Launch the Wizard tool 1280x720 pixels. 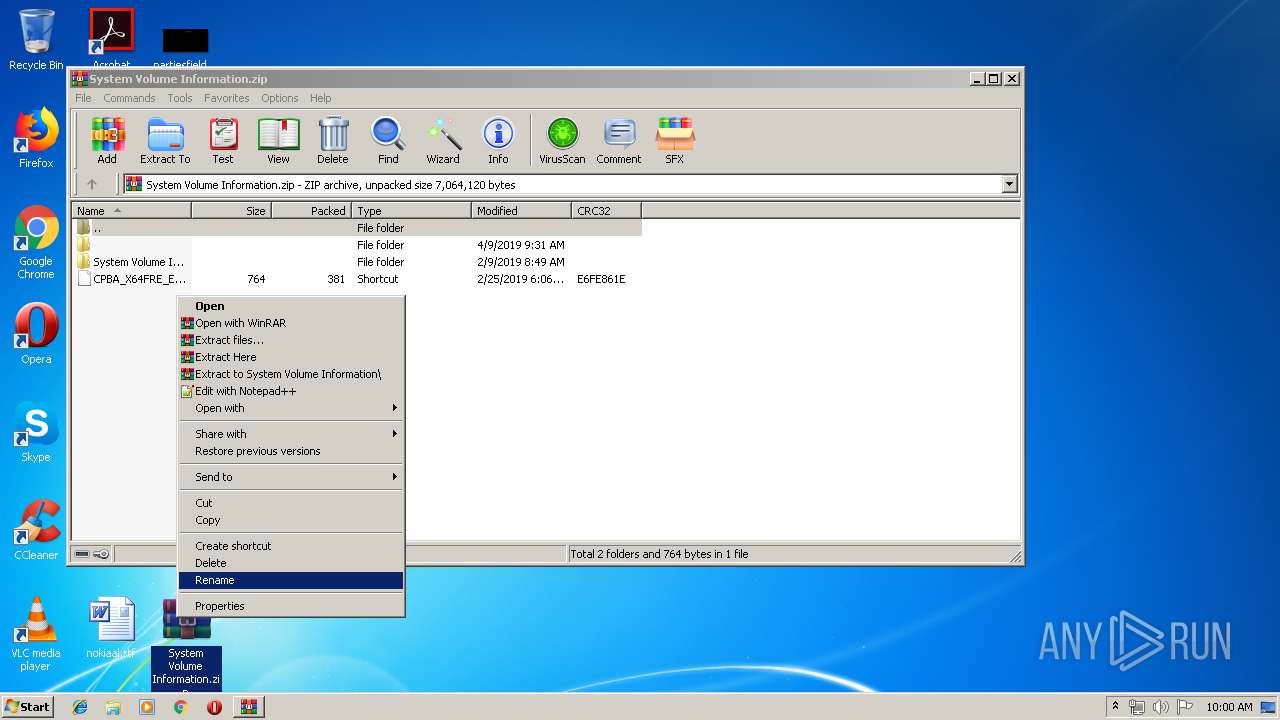click(443, 141)
